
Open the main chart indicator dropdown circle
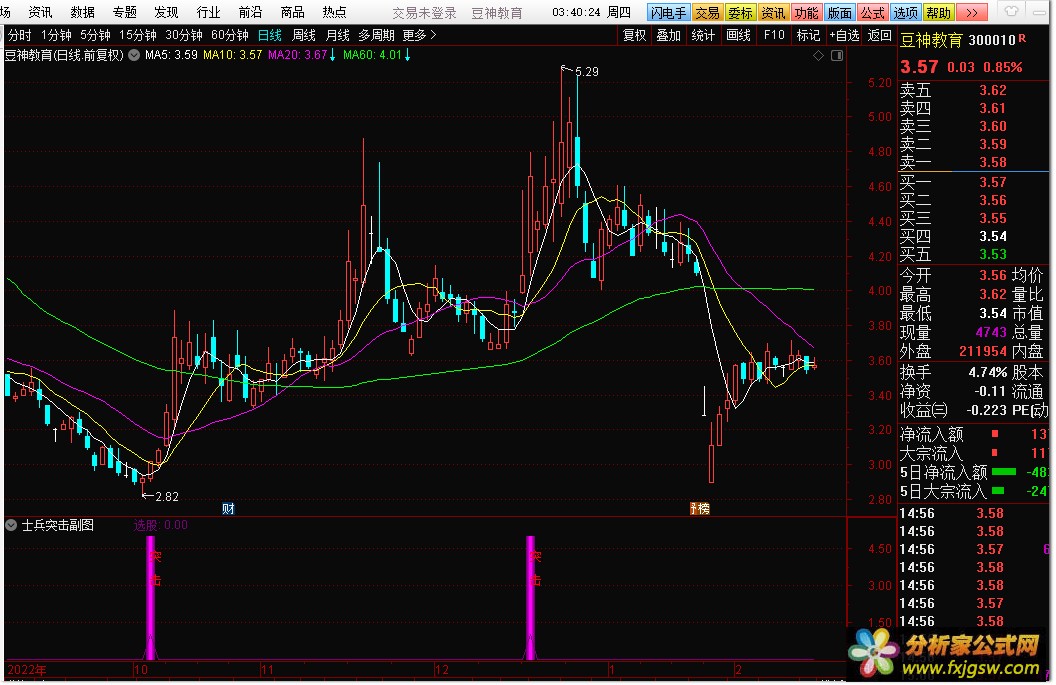coord(134,55)
